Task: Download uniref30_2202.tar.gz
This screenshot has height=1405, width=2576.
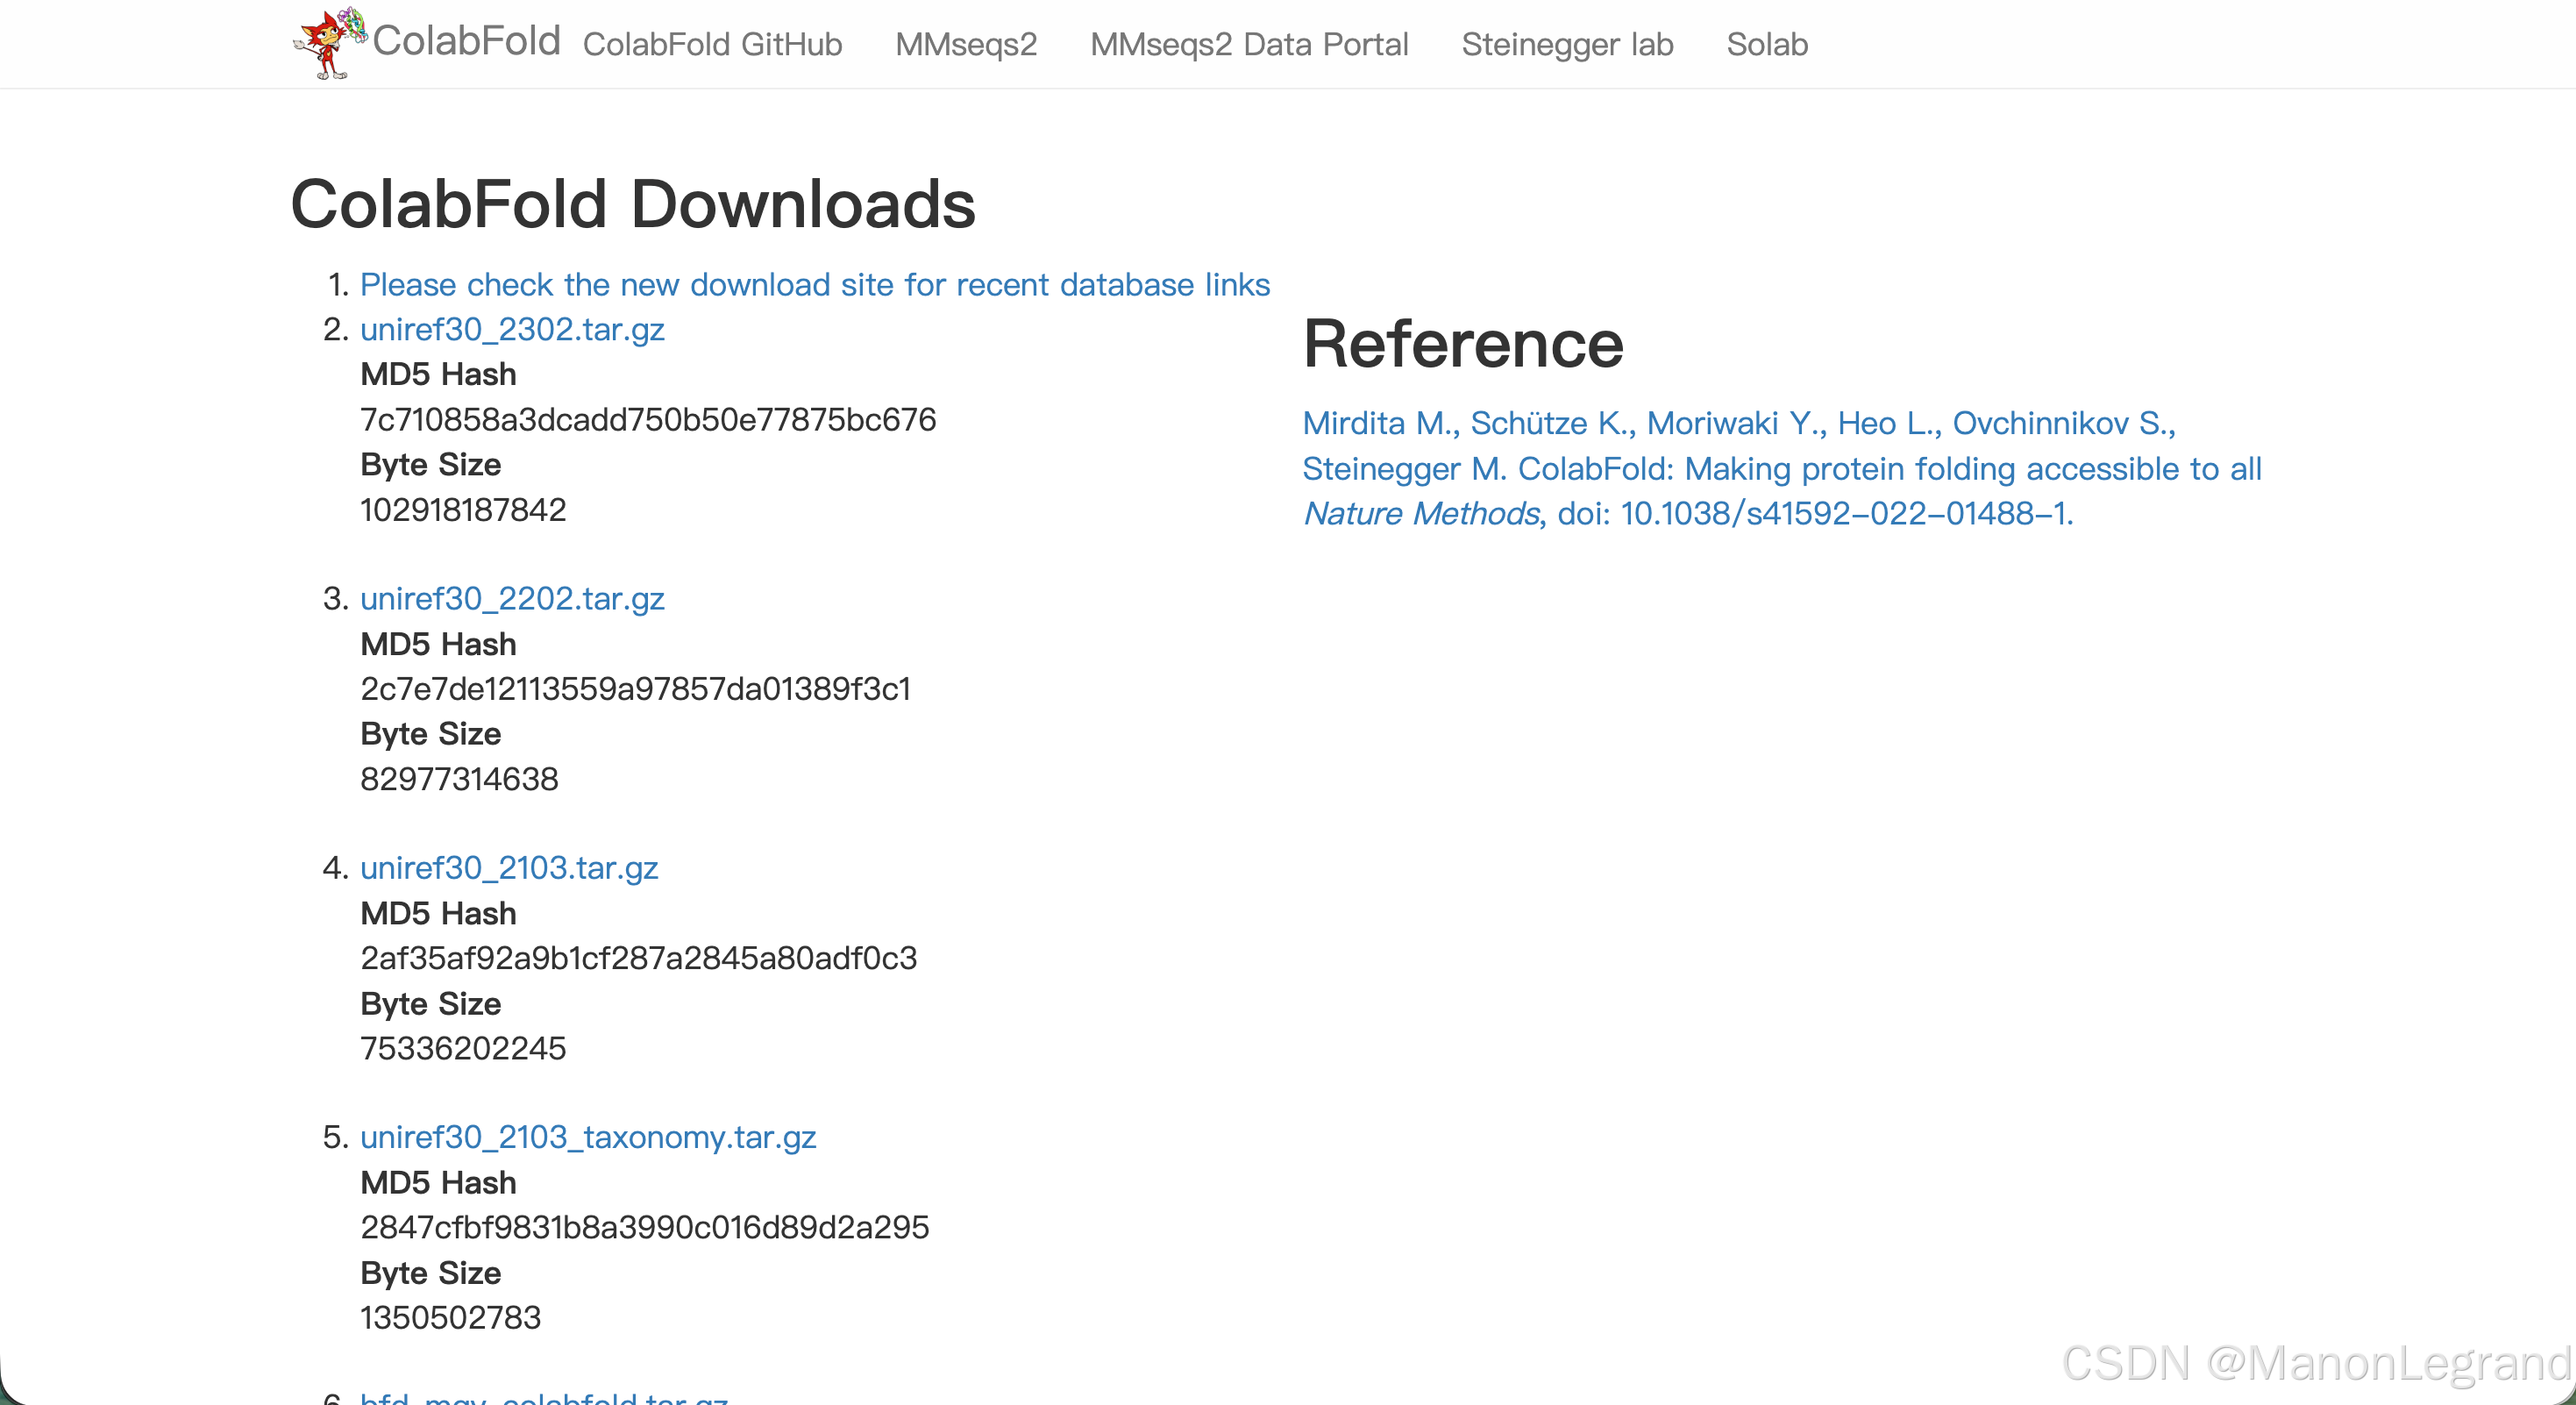Action: pyautogui.click(x=512, y=599)
